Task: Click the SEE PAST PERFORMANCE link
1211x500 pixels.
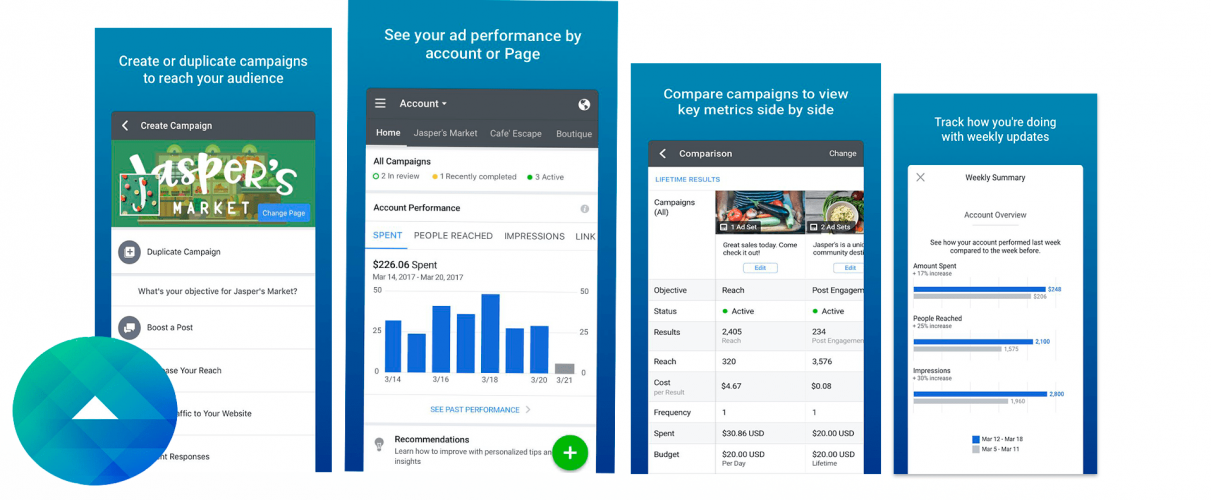Action: [475, 410]
